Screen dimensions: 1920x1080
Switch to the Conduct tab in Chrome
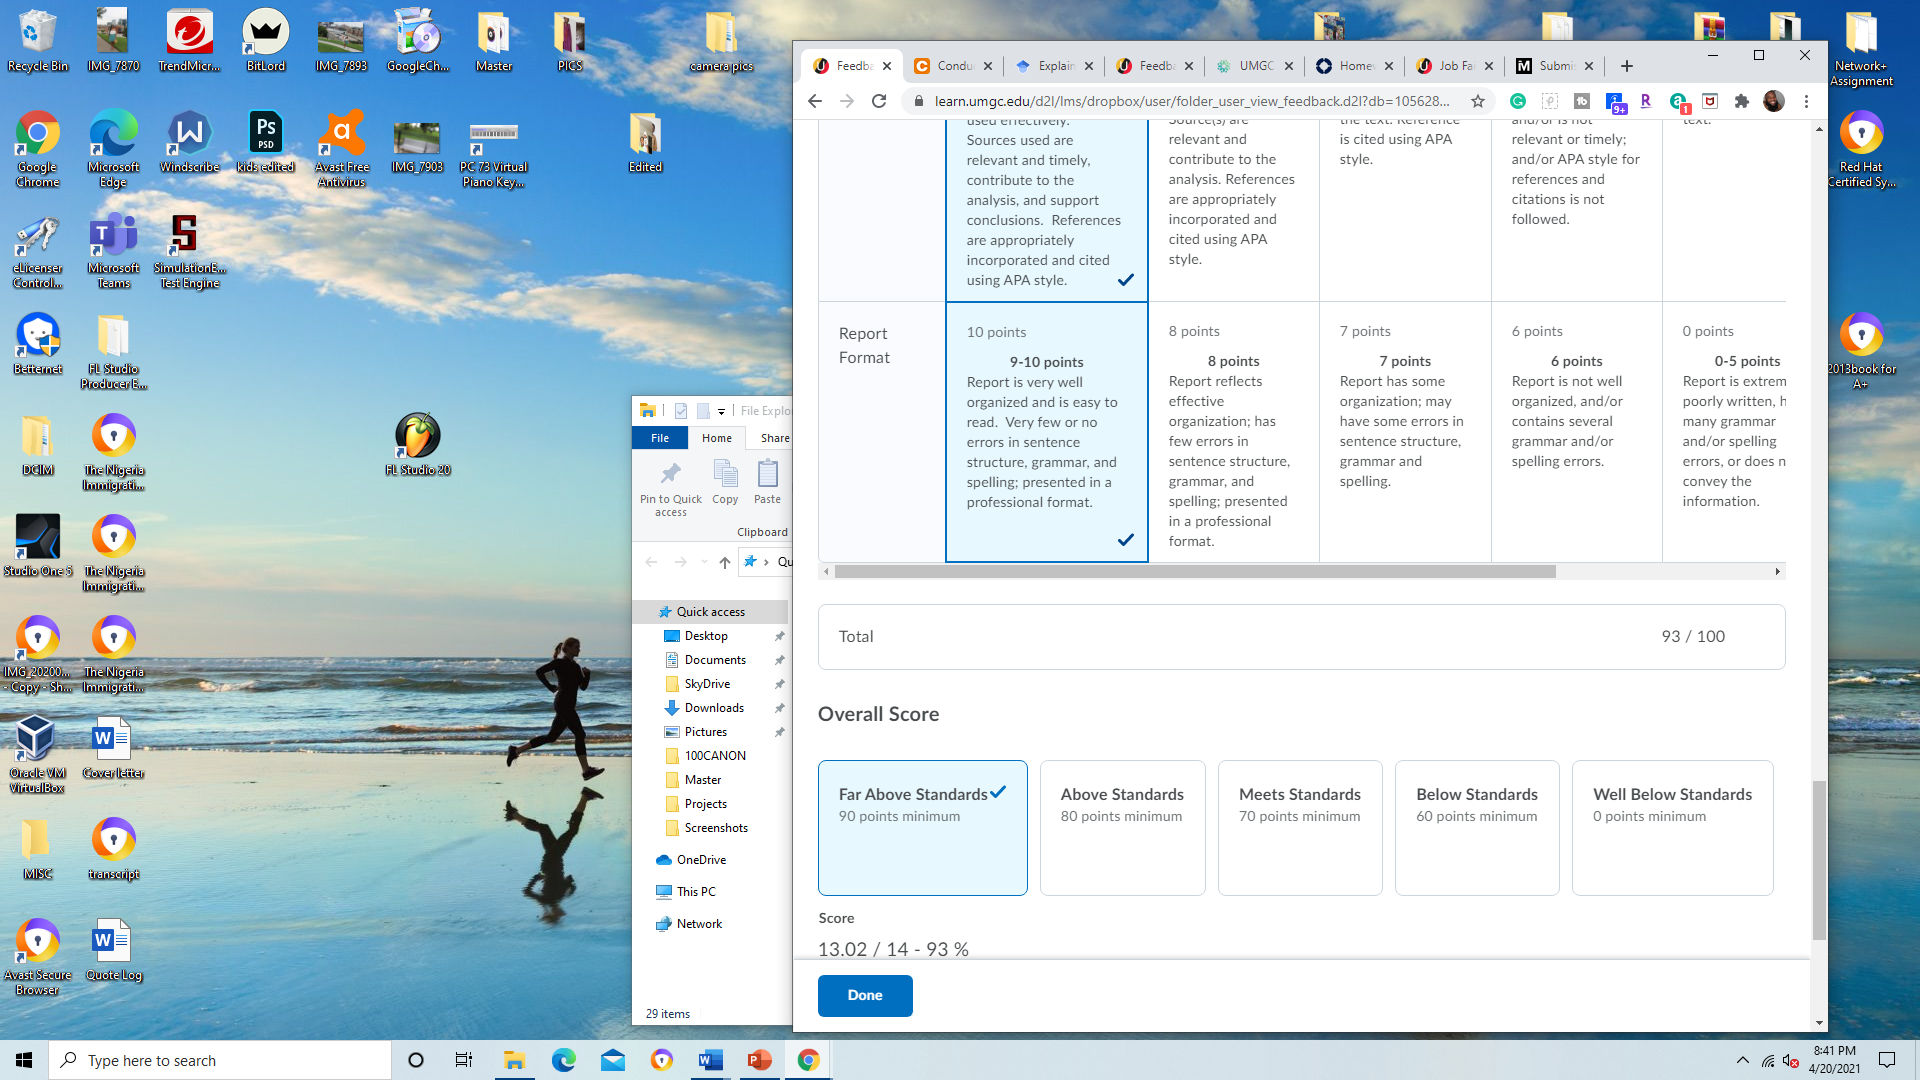pyautogui.click(x=954, y=66)
